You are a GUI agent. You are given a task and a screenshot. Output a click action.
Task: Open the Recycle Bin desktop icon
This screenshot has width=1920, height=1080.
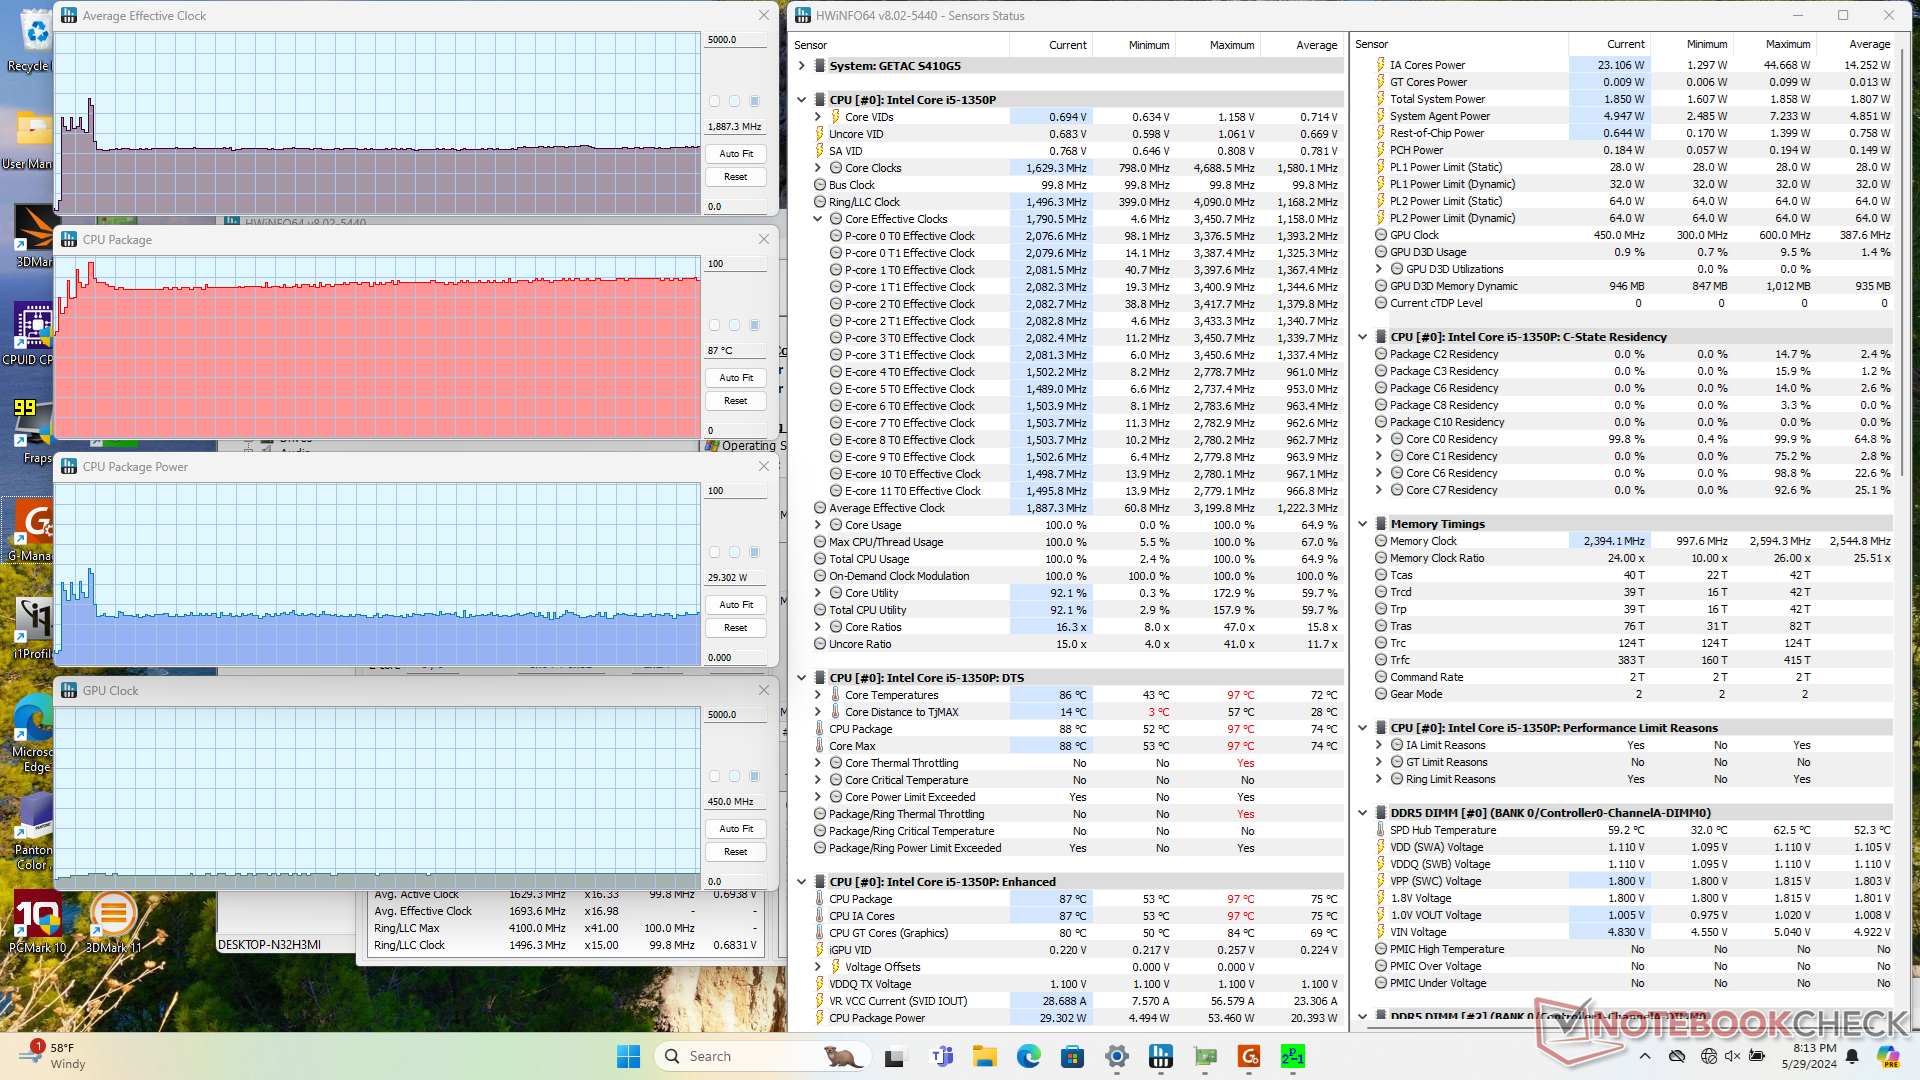pyautogui.click(x=30, y=40)
